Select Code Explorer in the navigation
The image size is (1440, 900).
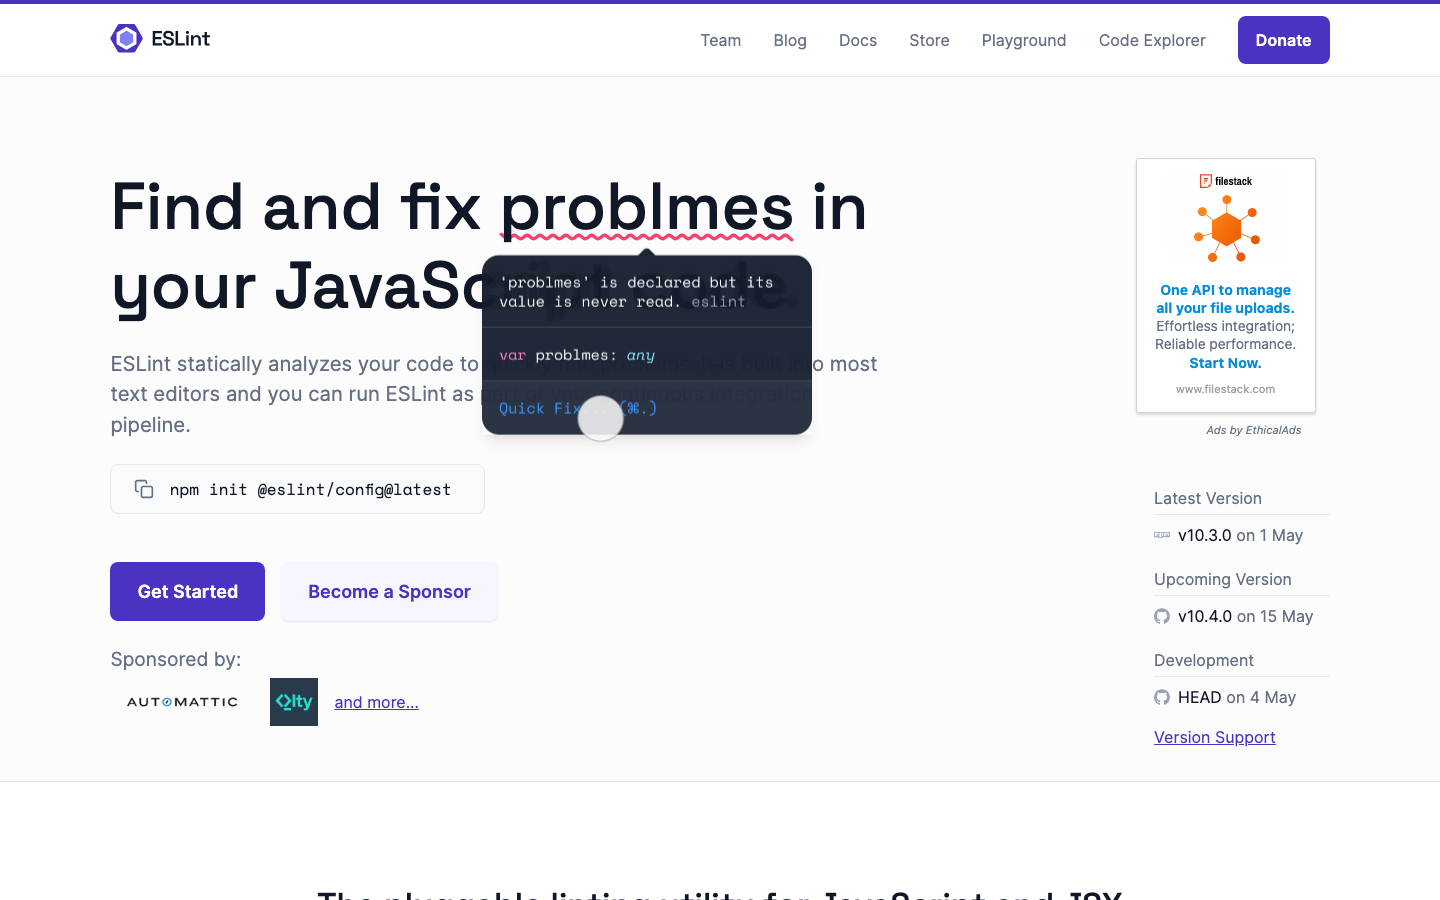[1152, 40]
